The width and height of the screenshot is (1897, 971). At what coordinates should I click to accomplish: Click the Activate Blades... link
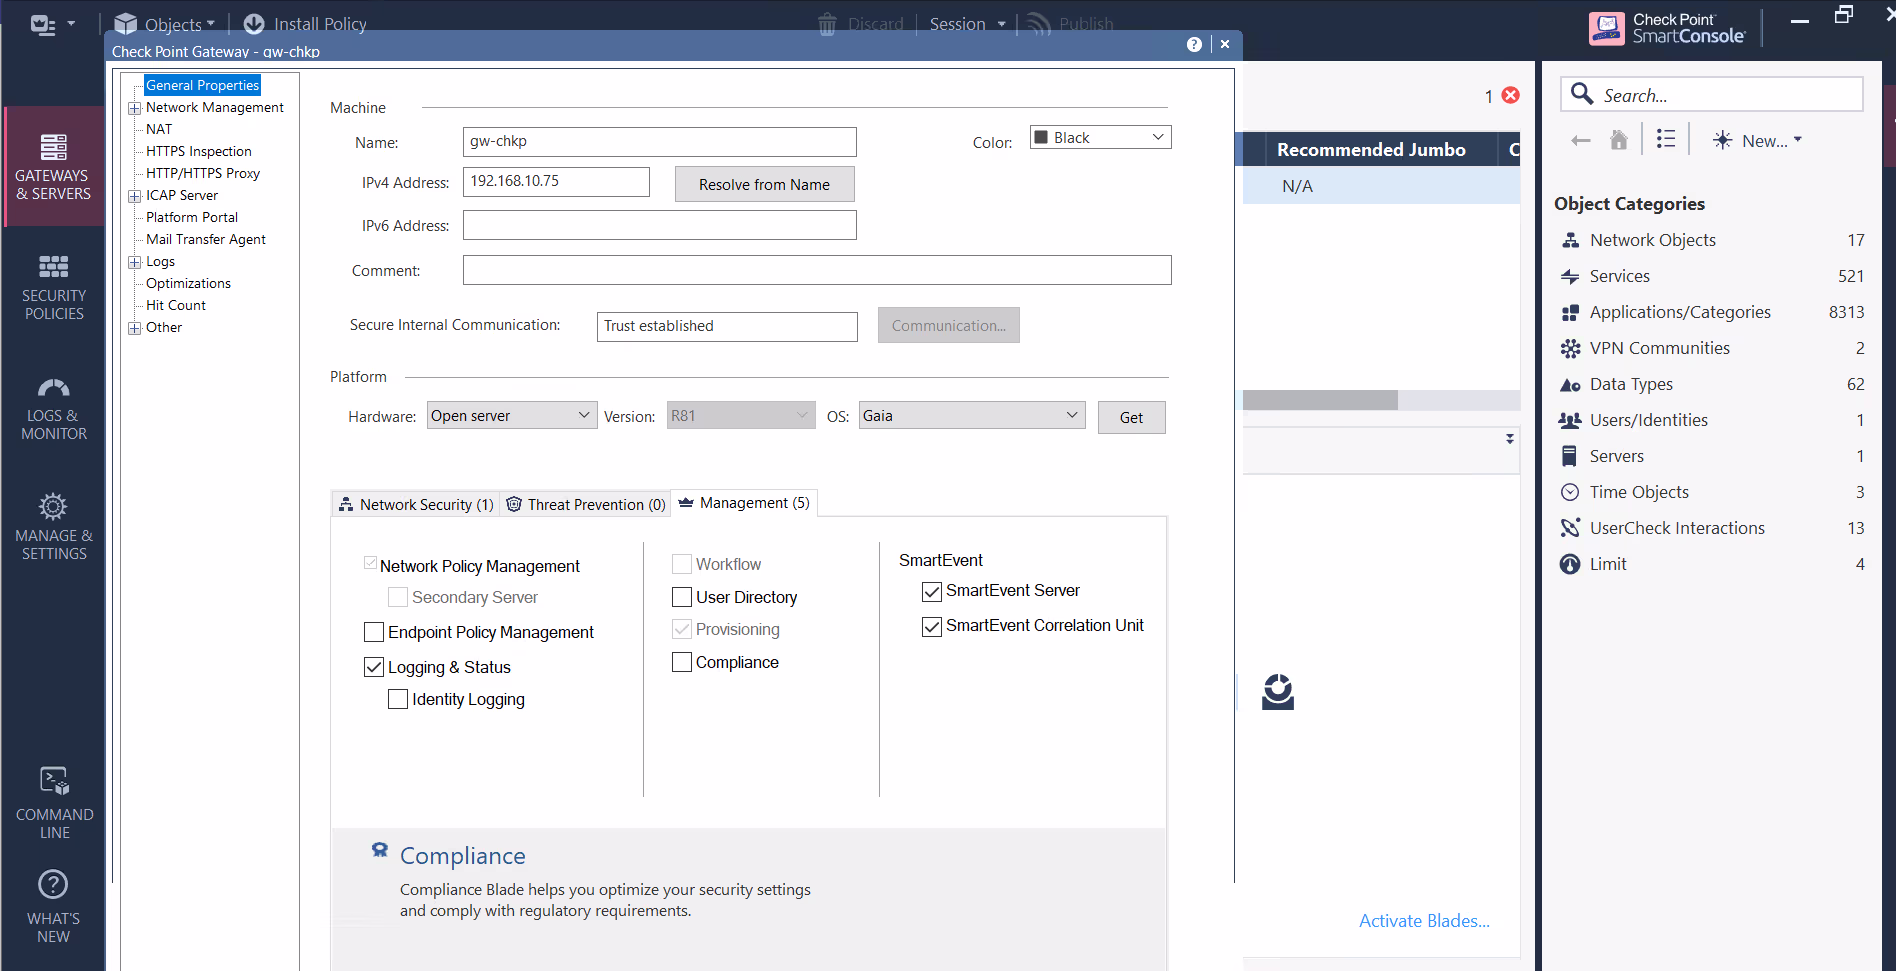(1424, 921)
